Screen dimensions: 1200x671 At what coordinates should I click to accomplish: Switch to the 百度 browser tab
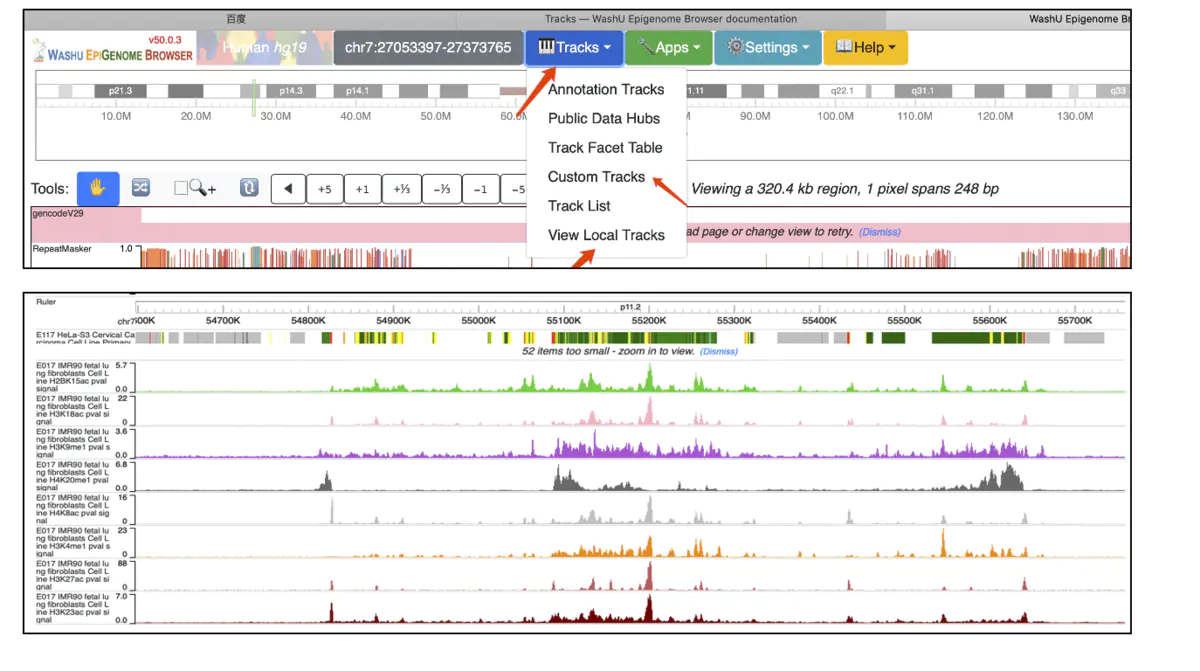pos(236,18)
